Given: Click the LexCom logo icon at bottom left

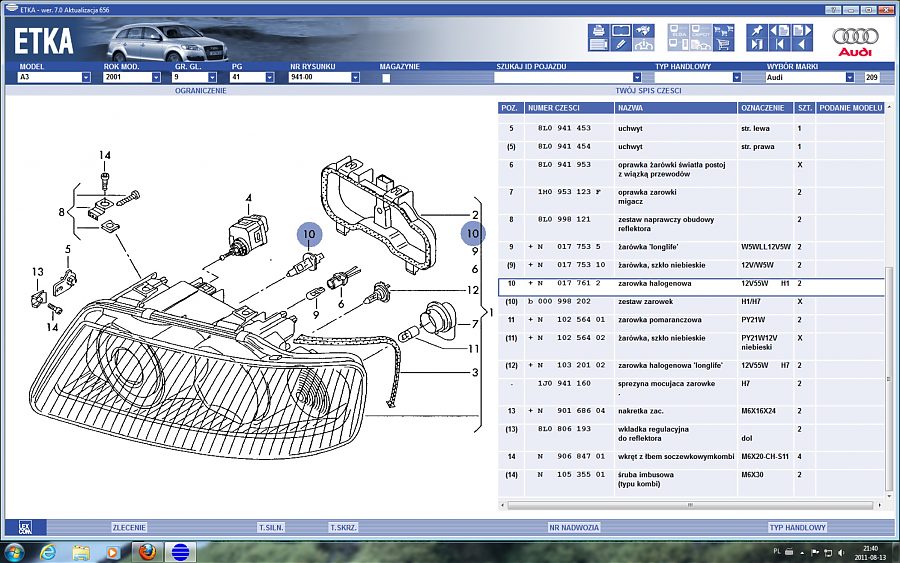Looking at the screenshot, I should pyautogui.click(x=25, y=527).
